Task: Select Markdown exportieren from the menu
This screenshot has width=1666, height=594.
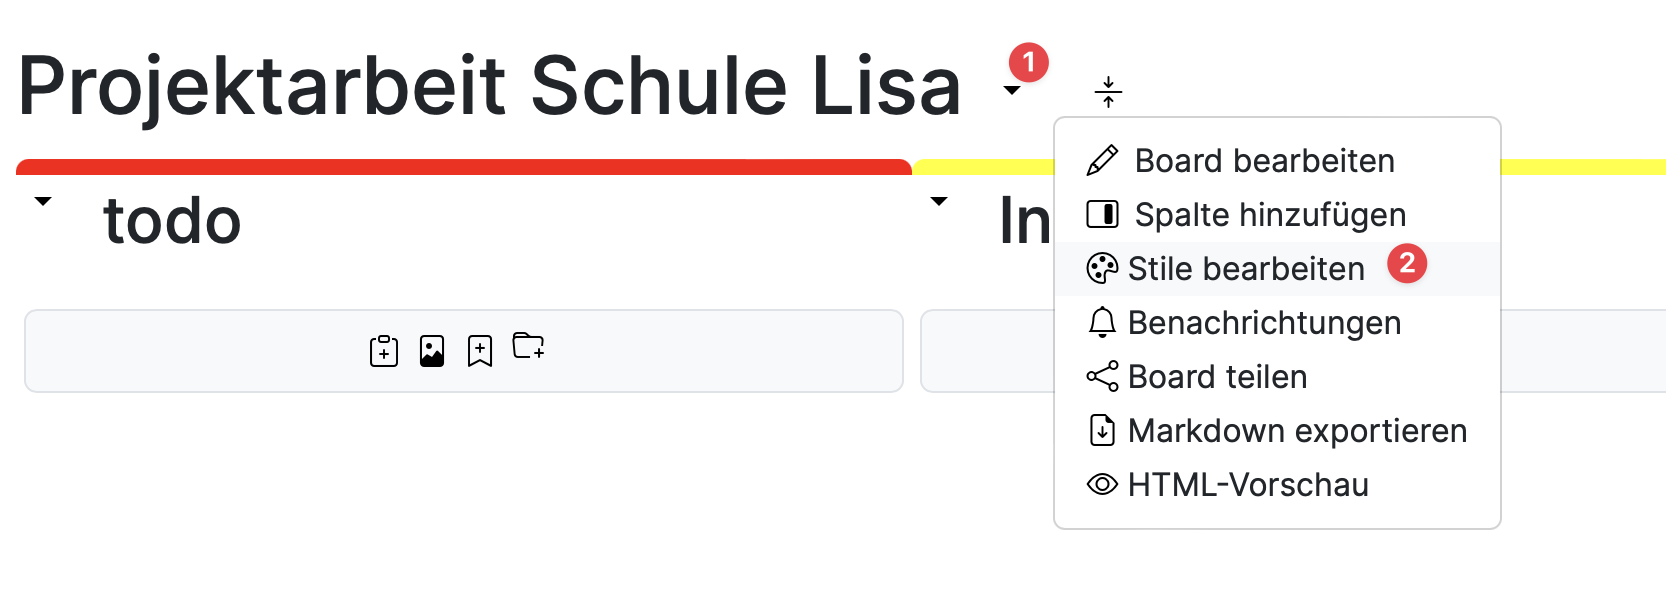Action: click(1297, 430)
